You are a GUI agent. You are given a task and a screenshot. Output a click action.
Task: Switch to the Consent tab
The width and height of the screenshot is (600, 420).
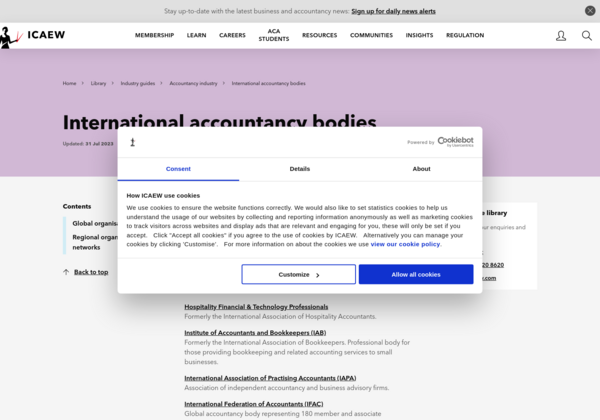pos(178,169)
